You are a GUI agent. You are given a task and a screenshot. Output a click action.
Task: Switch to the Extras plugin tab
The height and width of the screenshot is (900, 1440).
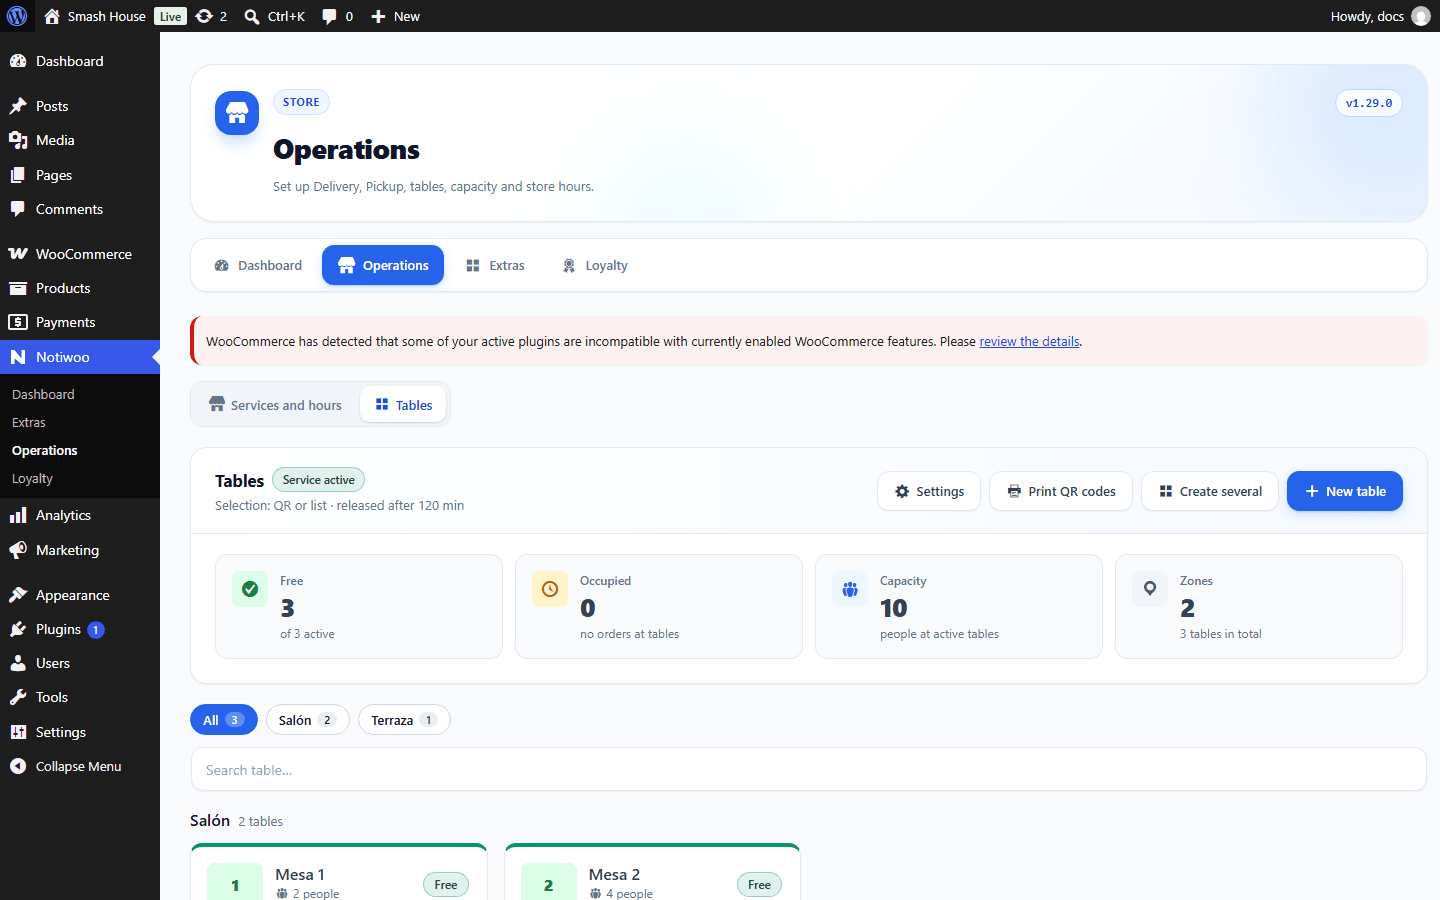[x=495, y=265]
